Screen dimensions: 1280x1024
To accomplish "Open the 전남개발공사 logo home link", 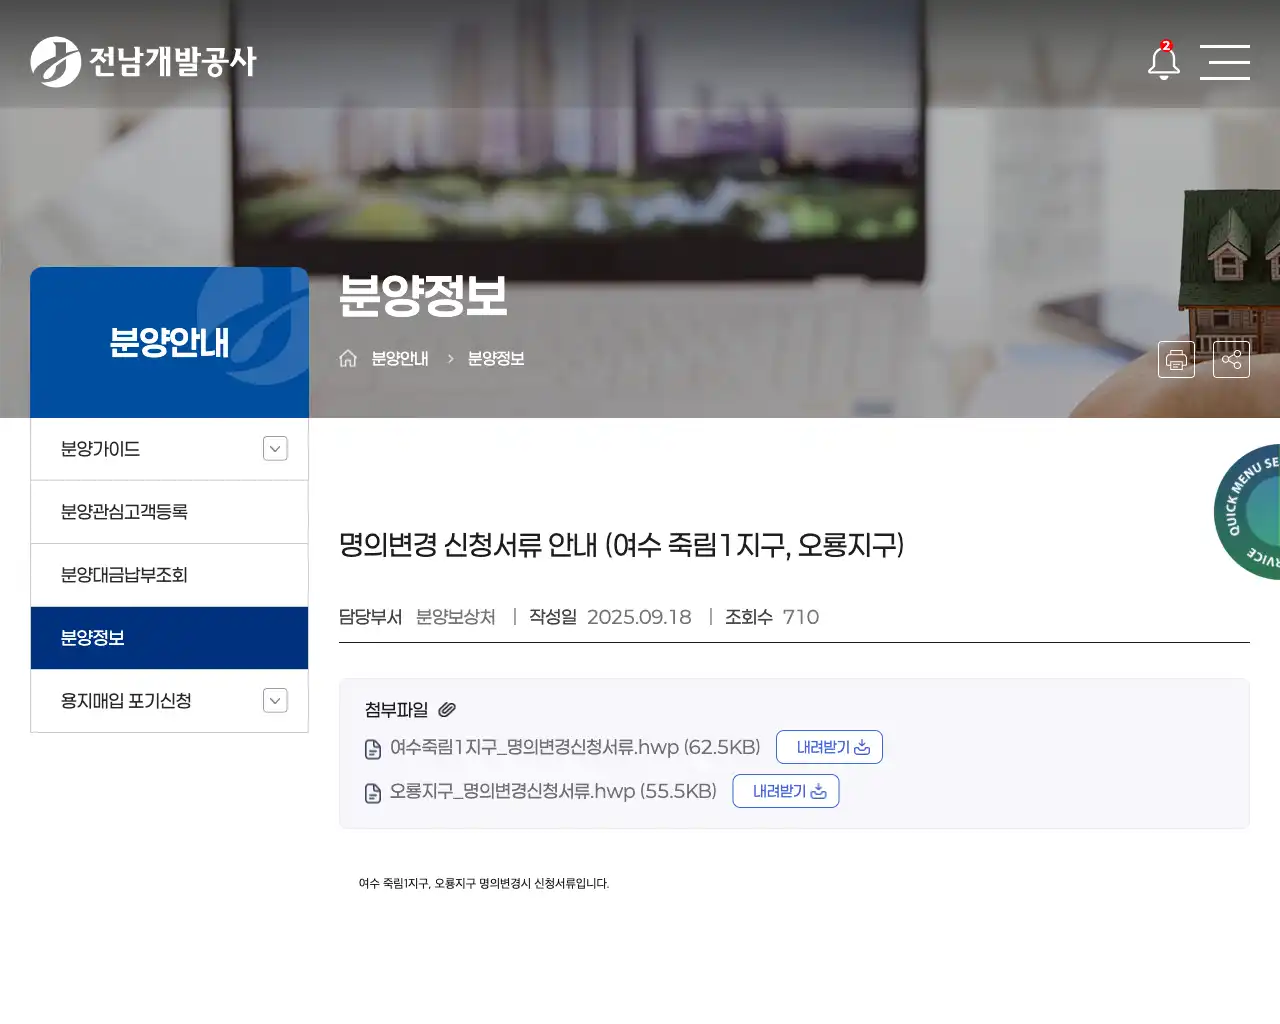I will (x=143, y=62).
